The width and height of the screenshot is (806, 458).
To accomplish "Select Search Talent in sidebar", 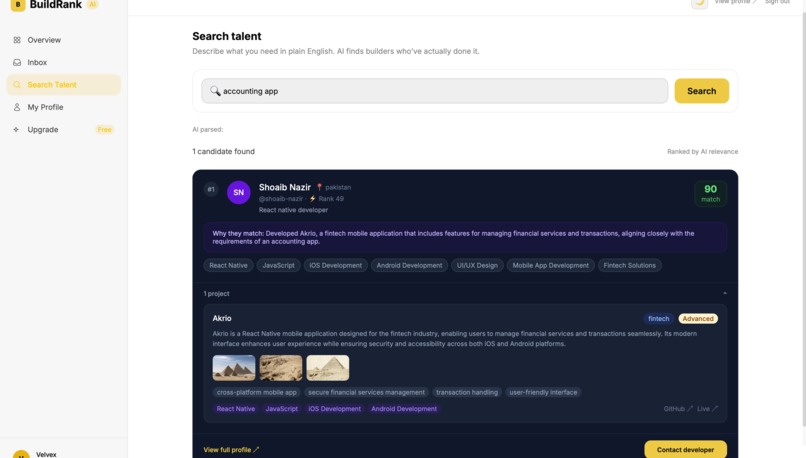I will (64, 85).
